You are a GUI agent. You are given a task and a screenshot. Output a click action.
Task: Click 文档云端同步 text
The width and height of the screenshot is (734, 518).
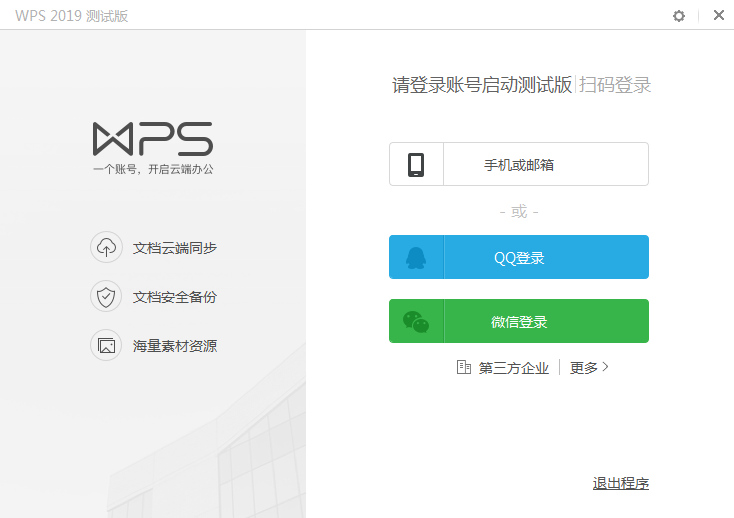(x=175, y=248)
